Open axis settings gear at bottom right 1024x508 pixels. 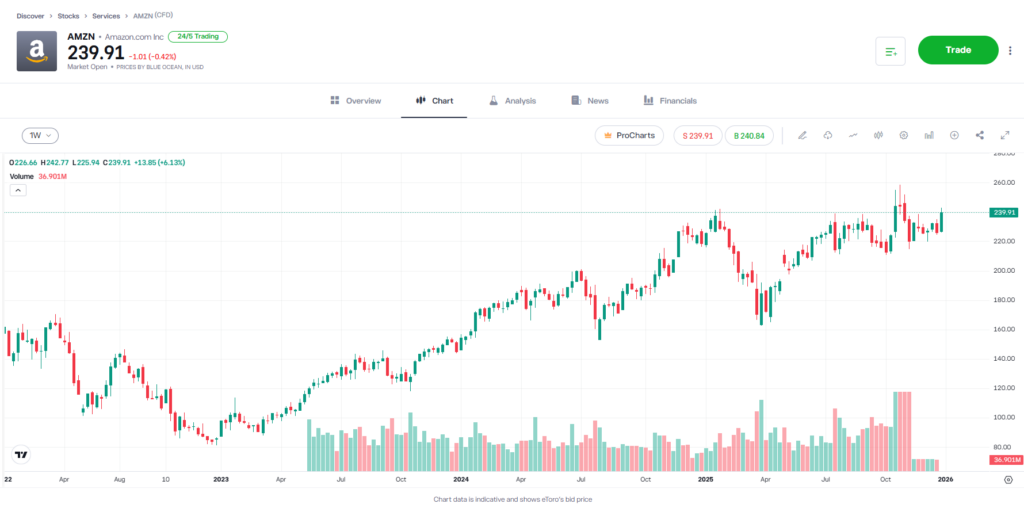[1008, 480]
